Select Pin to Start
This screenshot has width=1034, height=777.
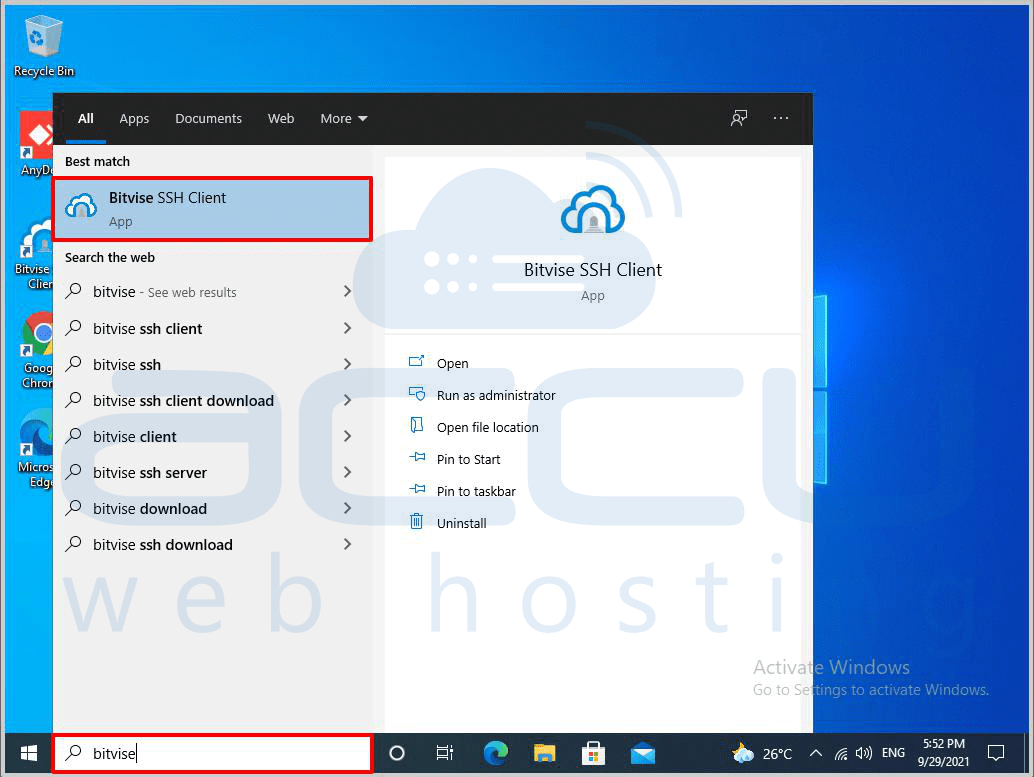click(x=455, y=459)
